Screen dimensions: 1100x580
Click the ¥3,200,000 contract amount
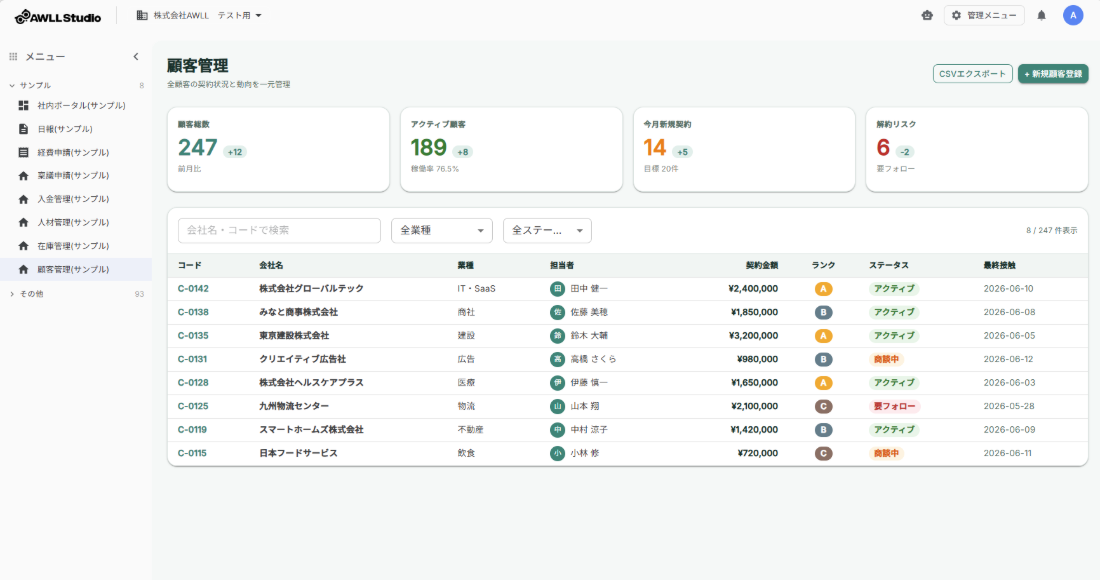click(x=753, y=336)
